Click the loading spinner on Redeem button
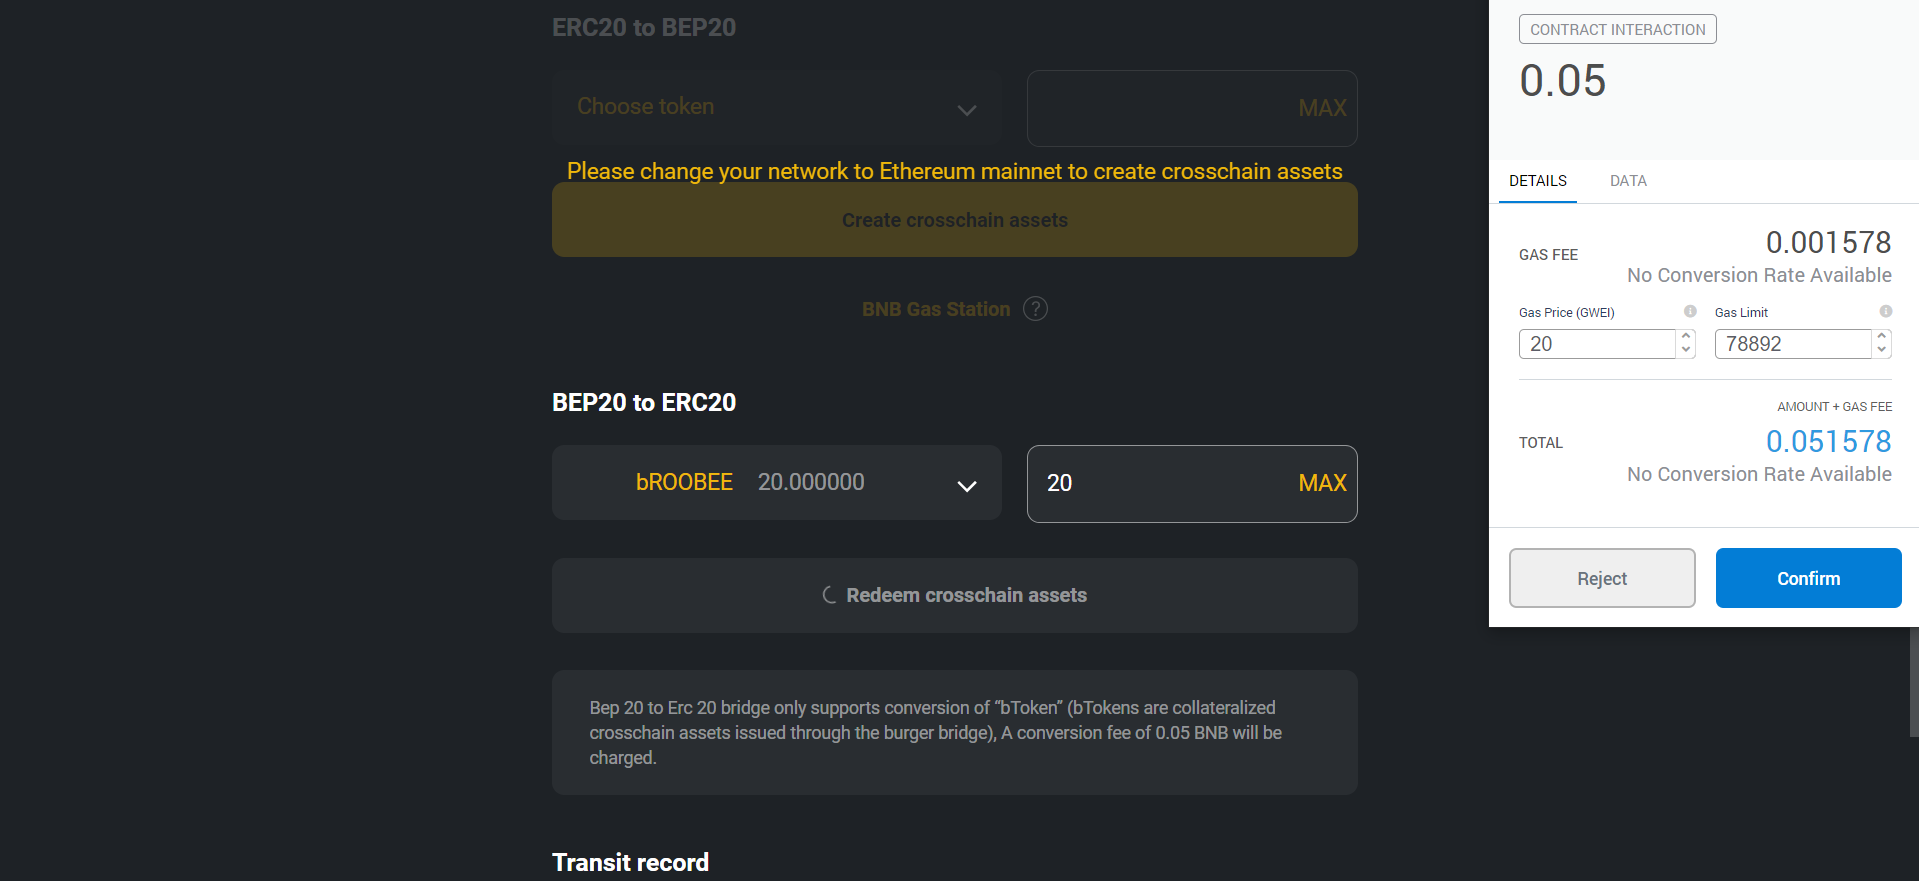 click(829, 595)
